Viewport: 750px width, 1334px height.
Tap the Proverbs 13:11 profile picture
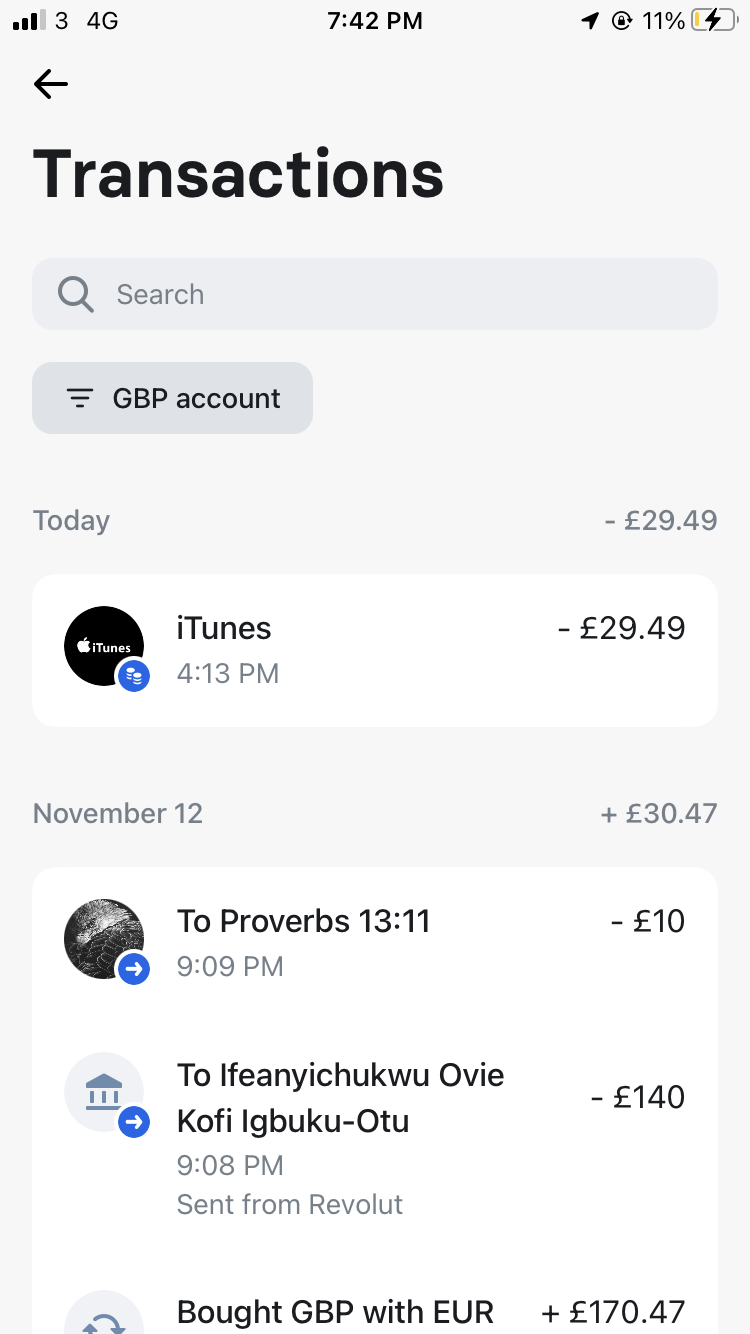(103, 937)
